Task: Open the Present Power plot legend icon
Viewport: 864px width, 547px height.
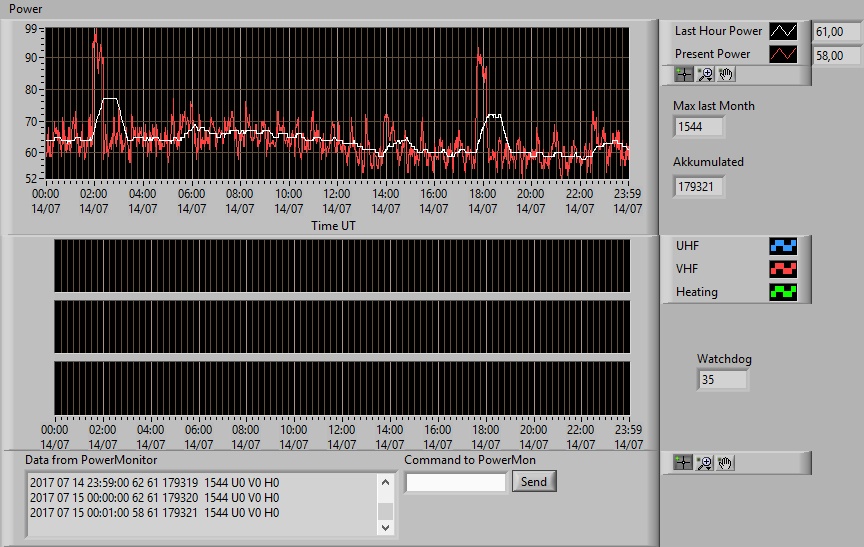Action: coord(783,54)
